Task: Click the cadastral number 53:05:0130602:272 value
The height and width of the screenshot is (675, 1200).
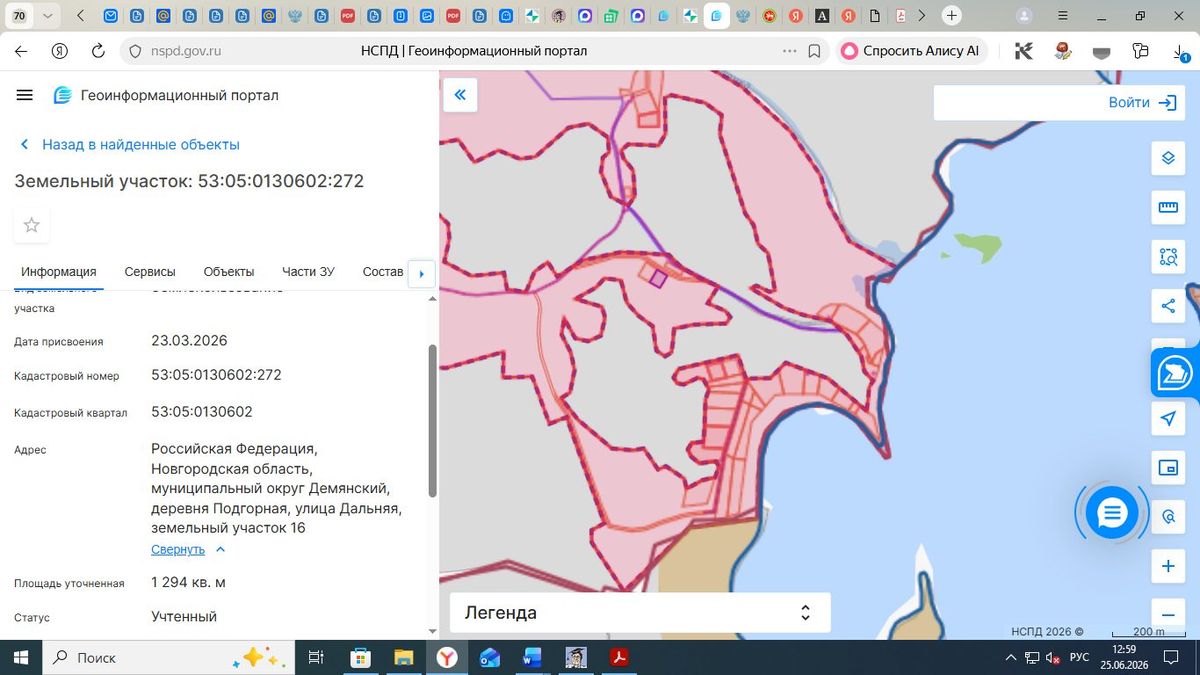Action: coord(216,375)
